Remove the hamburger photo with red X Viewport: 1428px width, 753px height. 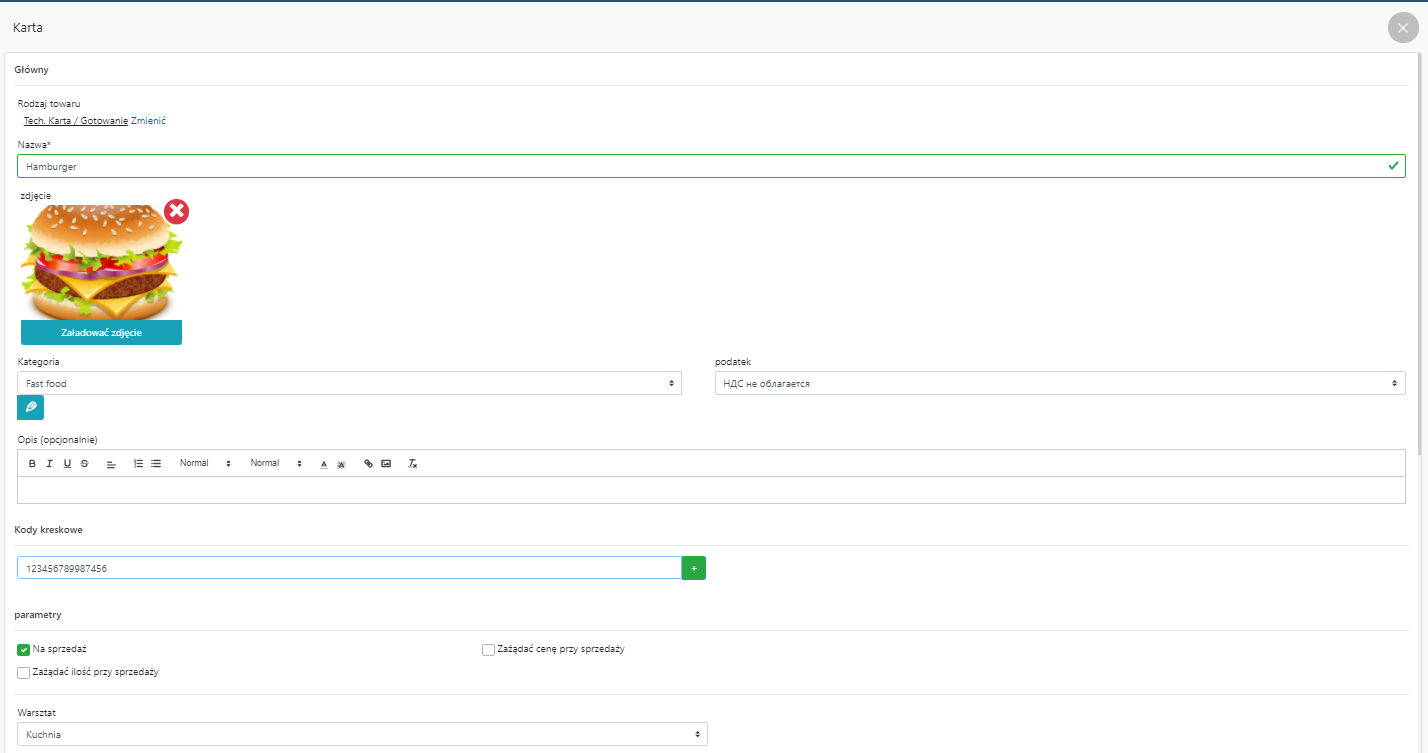(176, 211)
